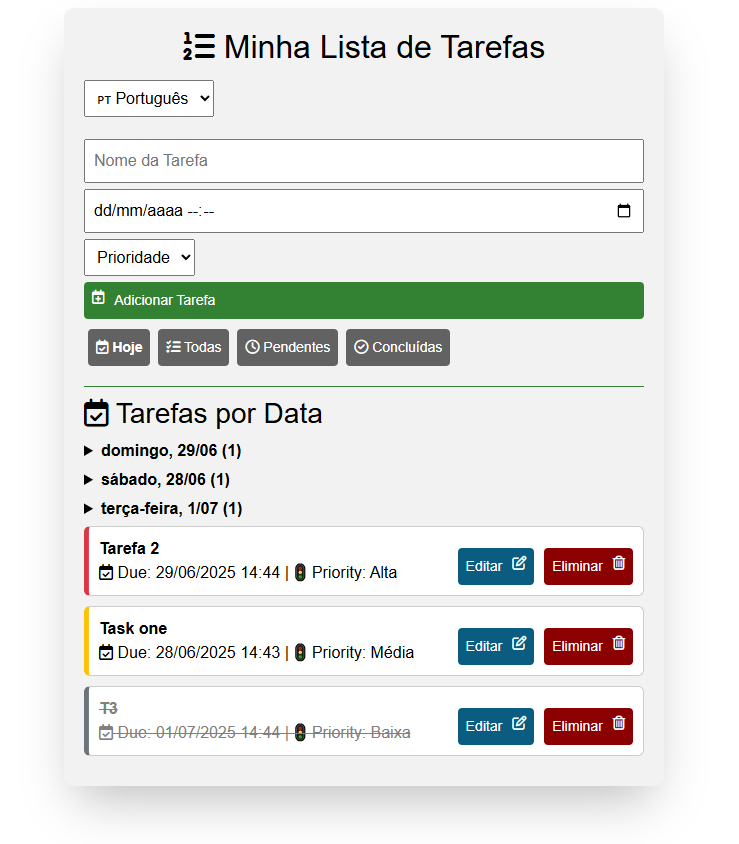
Task: Expand the domingo, 29/06 group
Action: 170,451
